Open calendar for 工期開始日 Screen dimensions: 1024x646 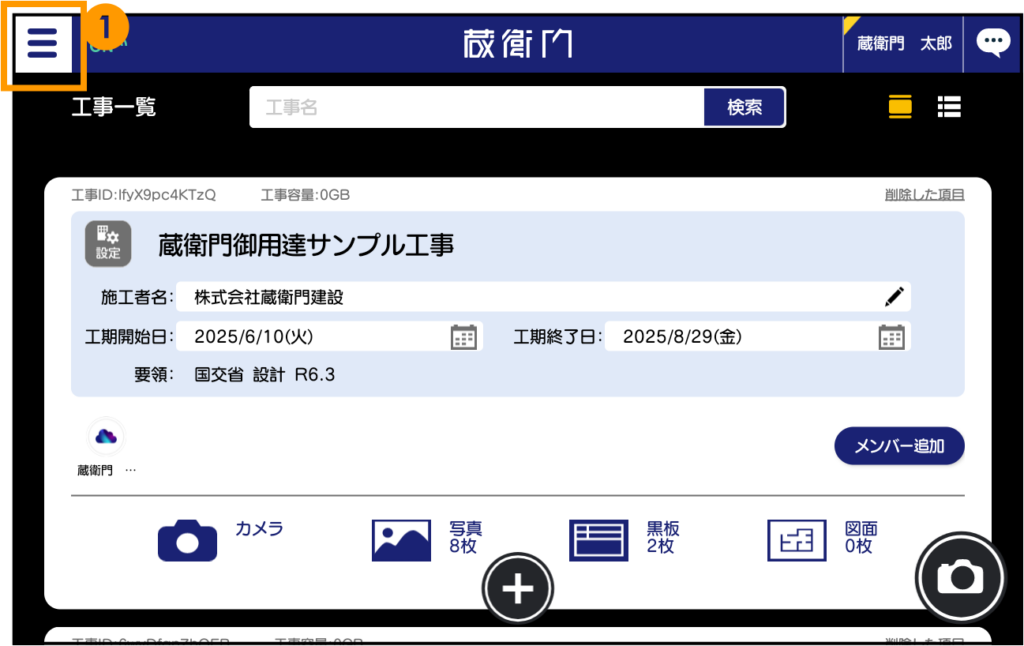pyautogui.click(x=463, y=337)
